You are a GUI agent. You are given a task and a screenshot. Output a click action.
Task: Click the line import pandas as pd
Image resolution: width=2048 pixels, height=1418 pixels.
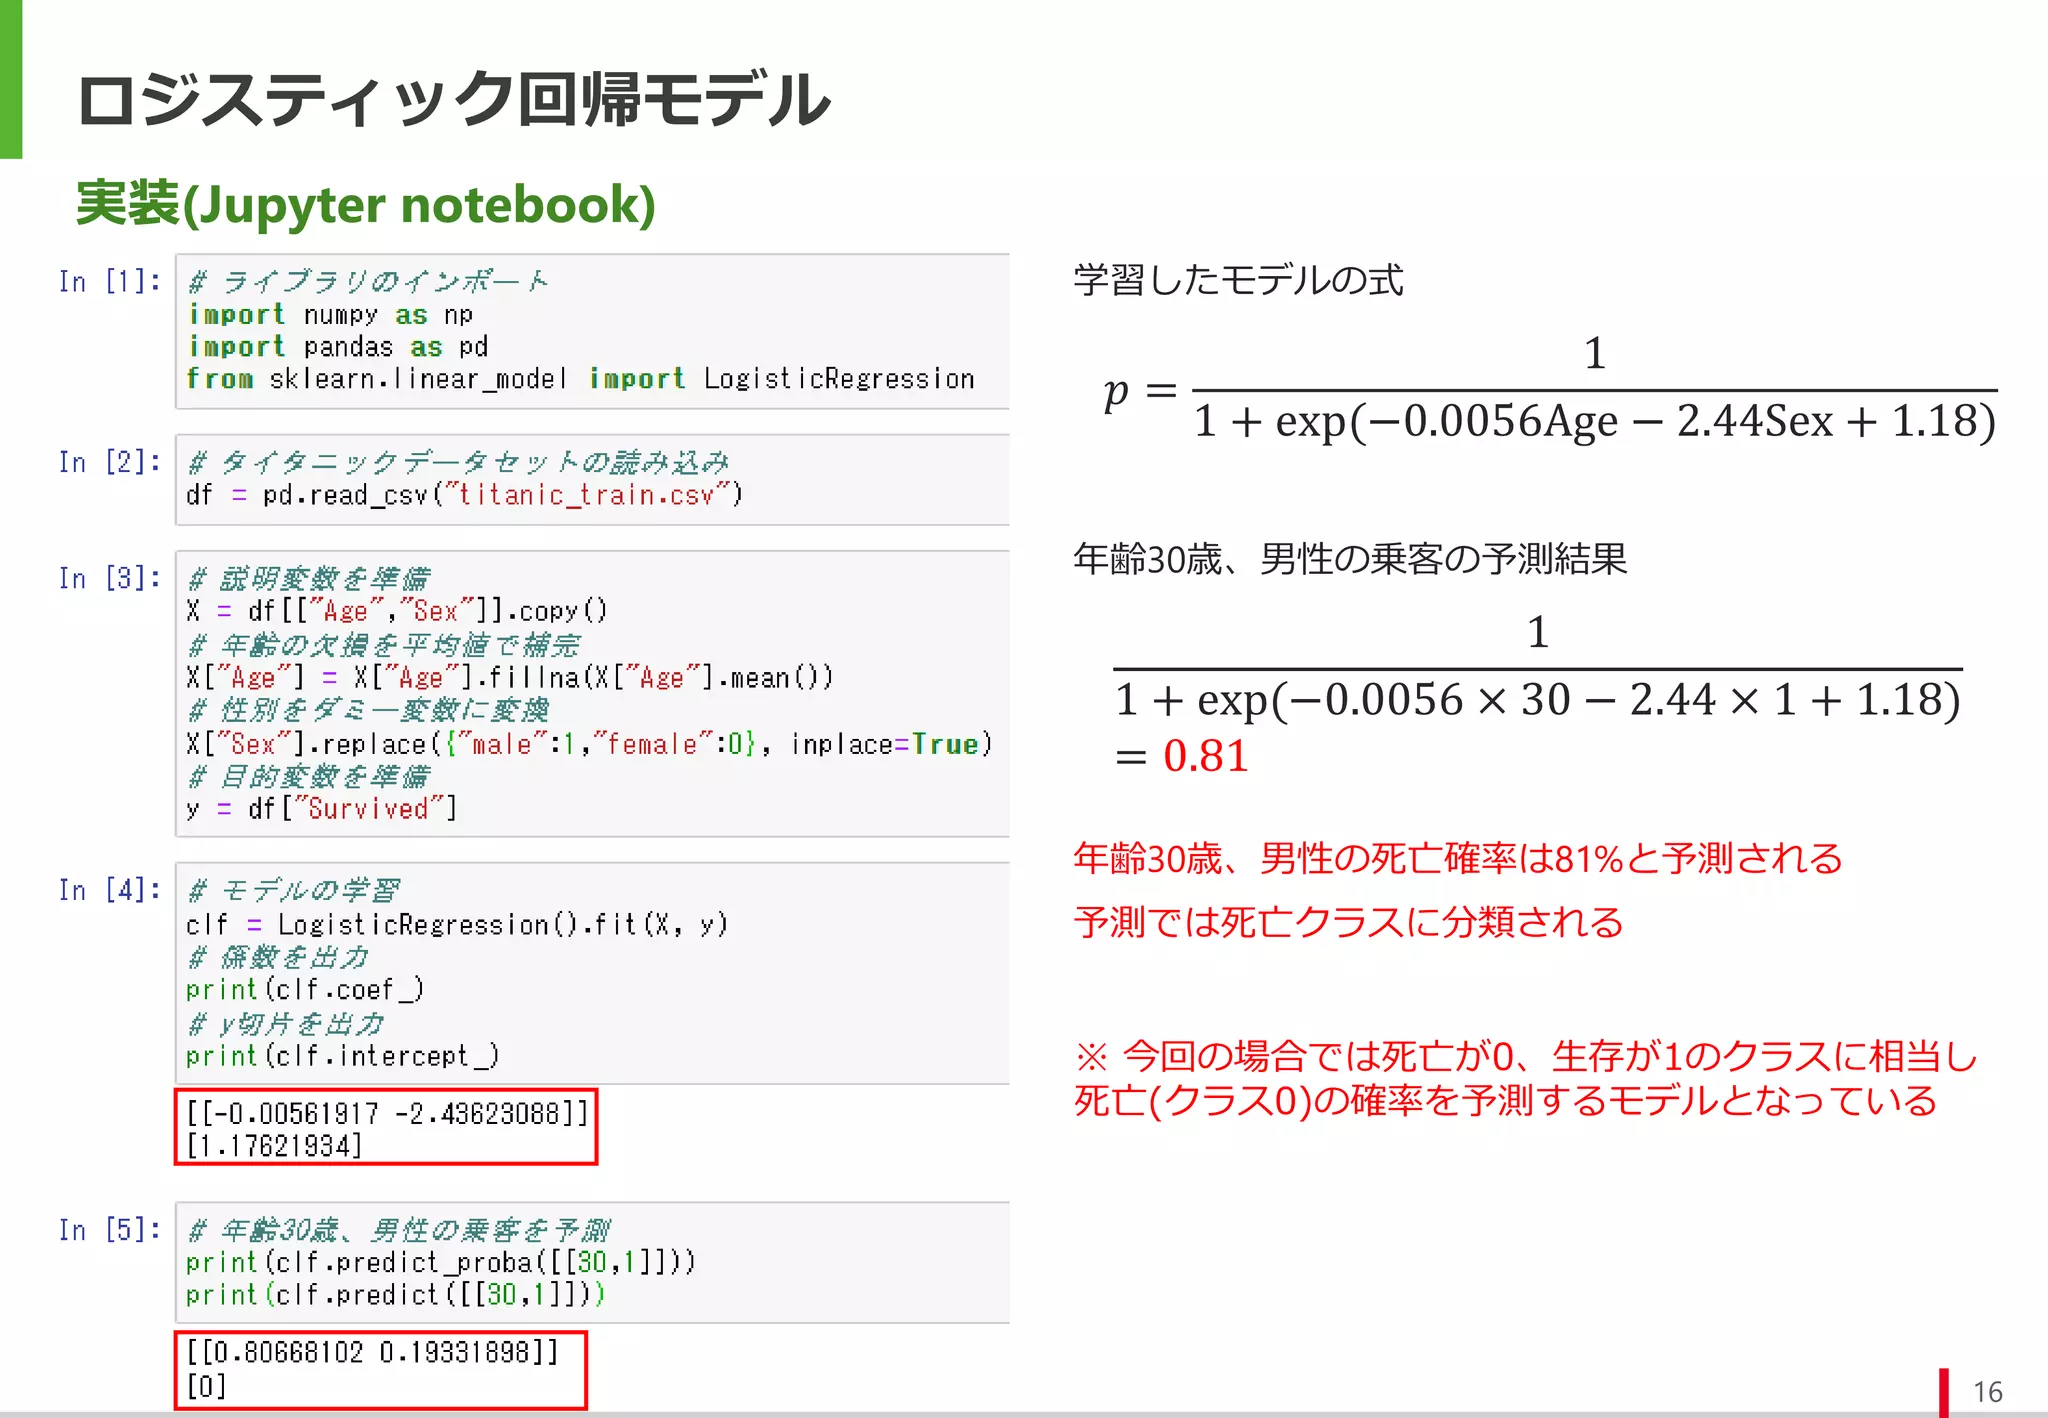coord(337,347)
